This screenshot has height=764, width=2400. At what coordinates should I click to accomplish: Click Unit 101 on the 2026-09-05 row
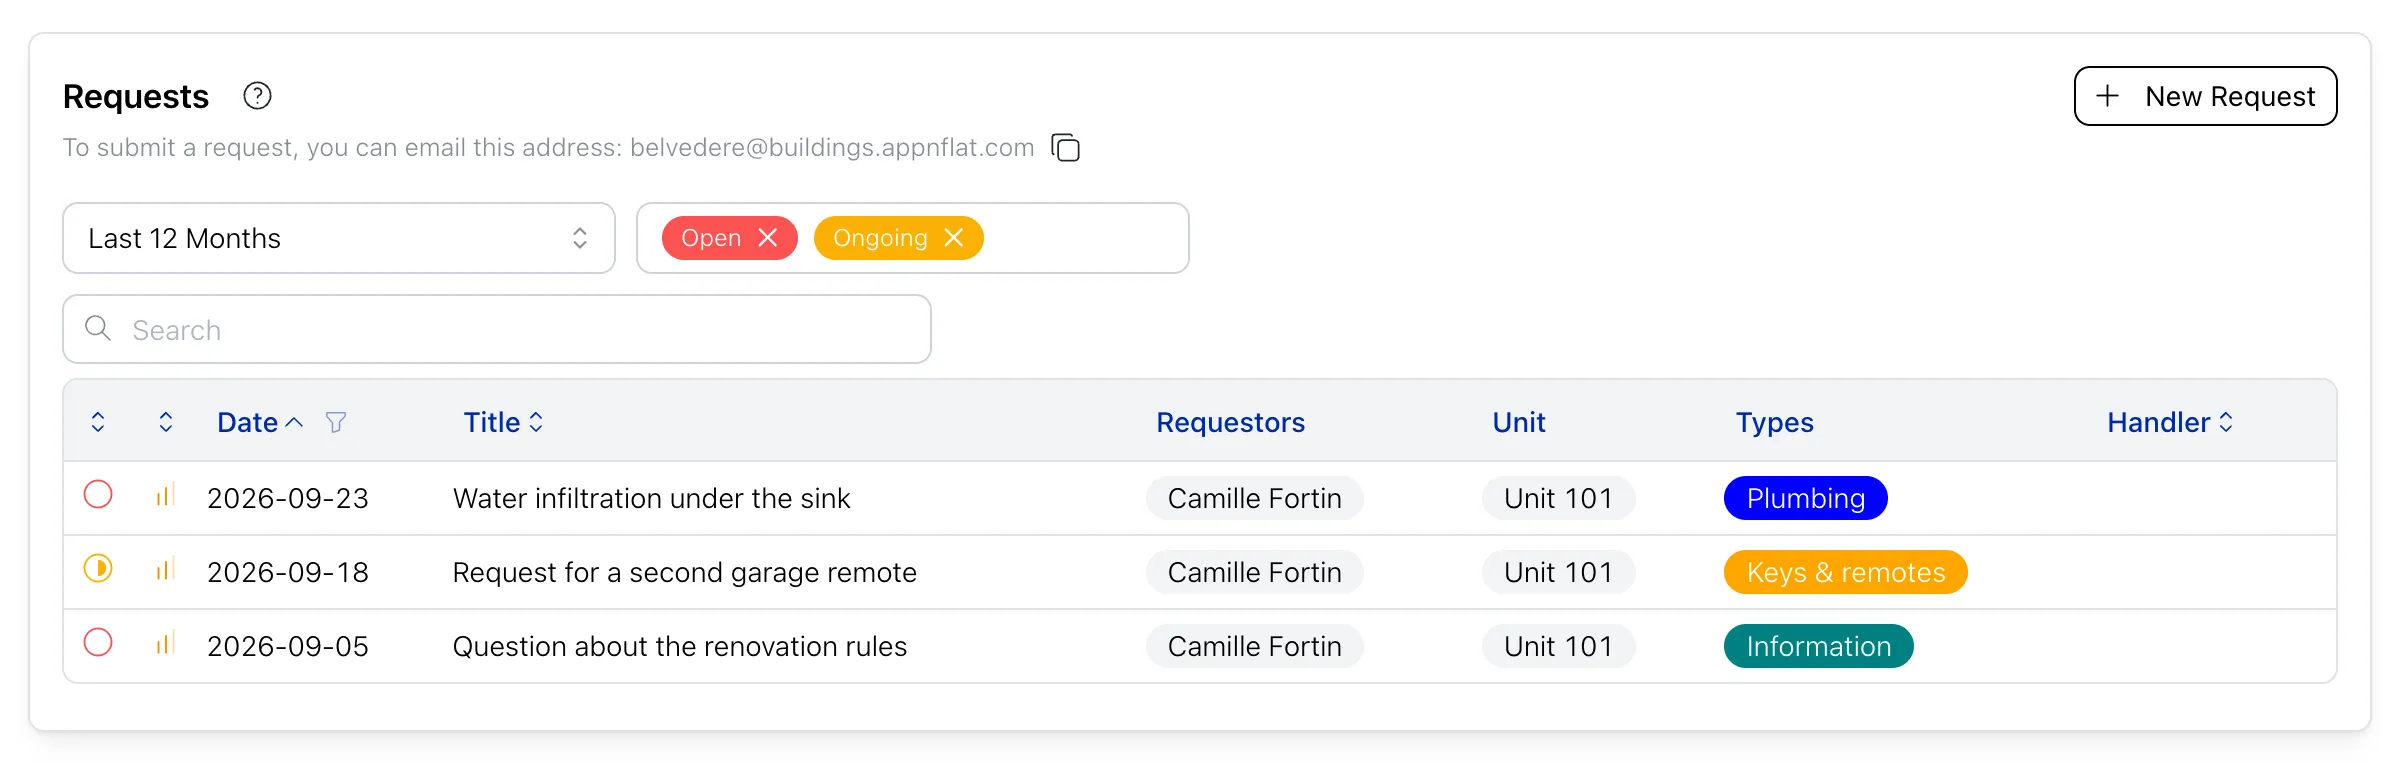point(1558,646)
